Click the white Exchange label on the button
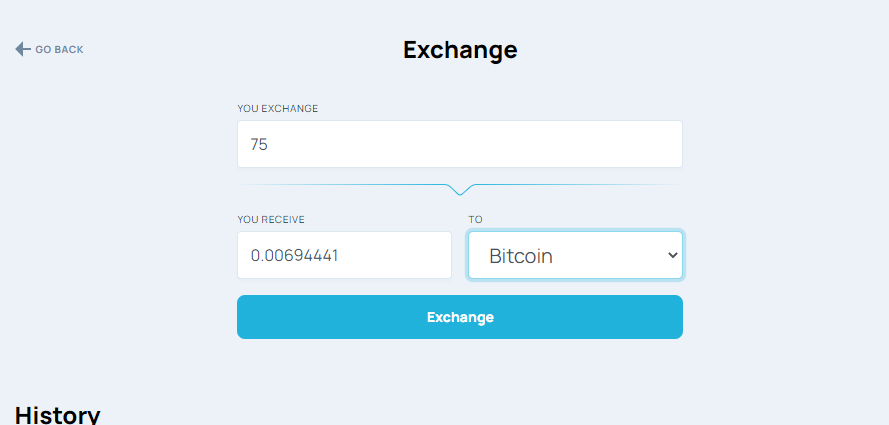Viewport: 889px width, 425px height. (x=460, y=317)
